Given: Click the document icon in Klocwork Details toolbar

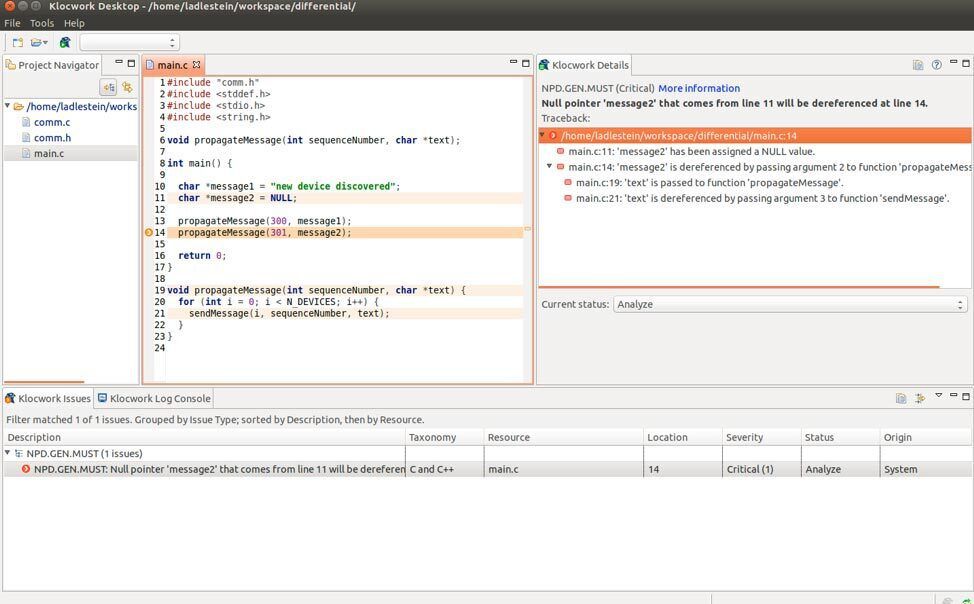Looking at the screenshot, I should pyautogui.click(x=918, y=65).
